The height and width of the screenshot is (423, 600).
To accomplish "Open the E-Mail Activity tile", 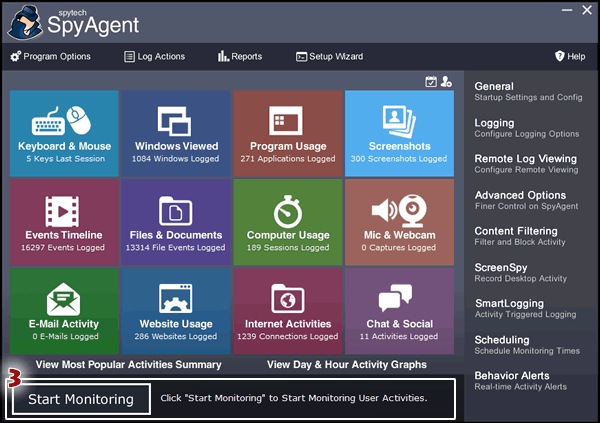I will 64,310.
